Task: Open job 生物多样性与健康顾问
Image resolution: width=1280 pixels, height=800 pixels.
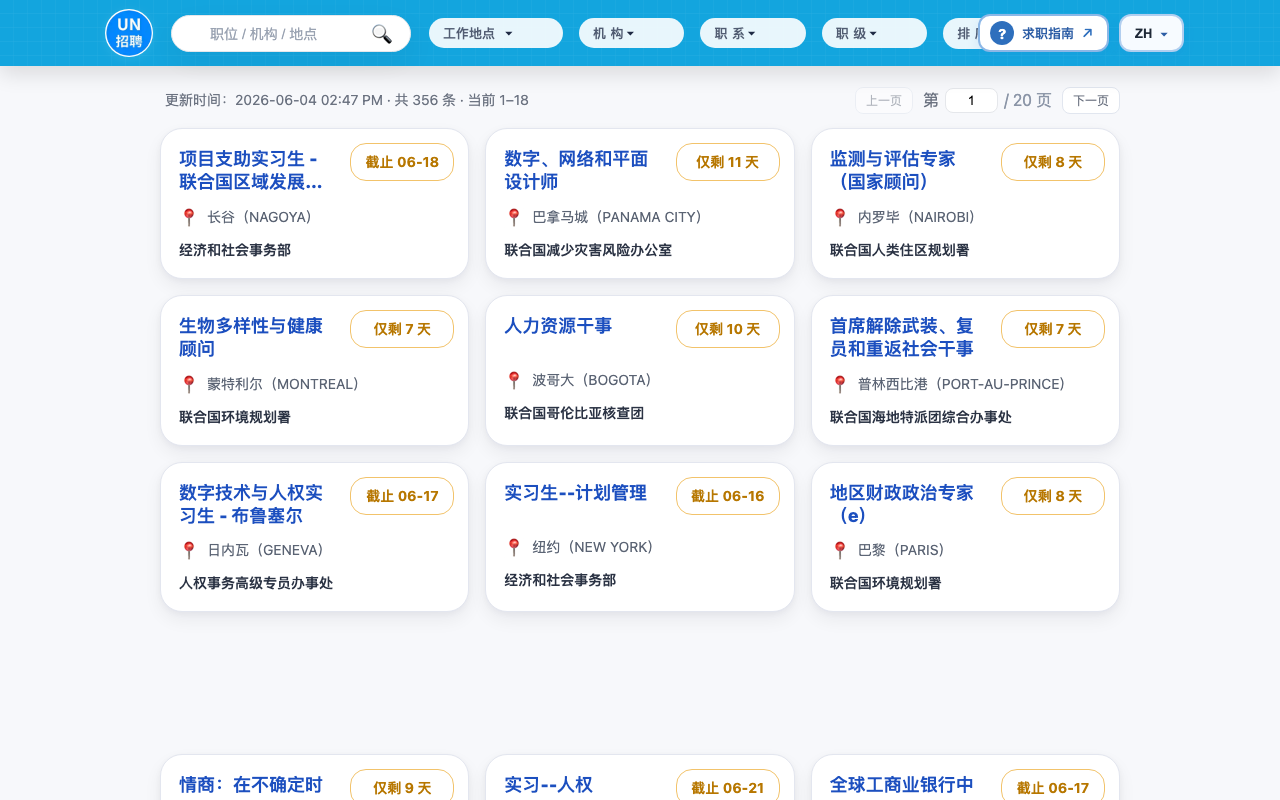Action: point(251,337)
